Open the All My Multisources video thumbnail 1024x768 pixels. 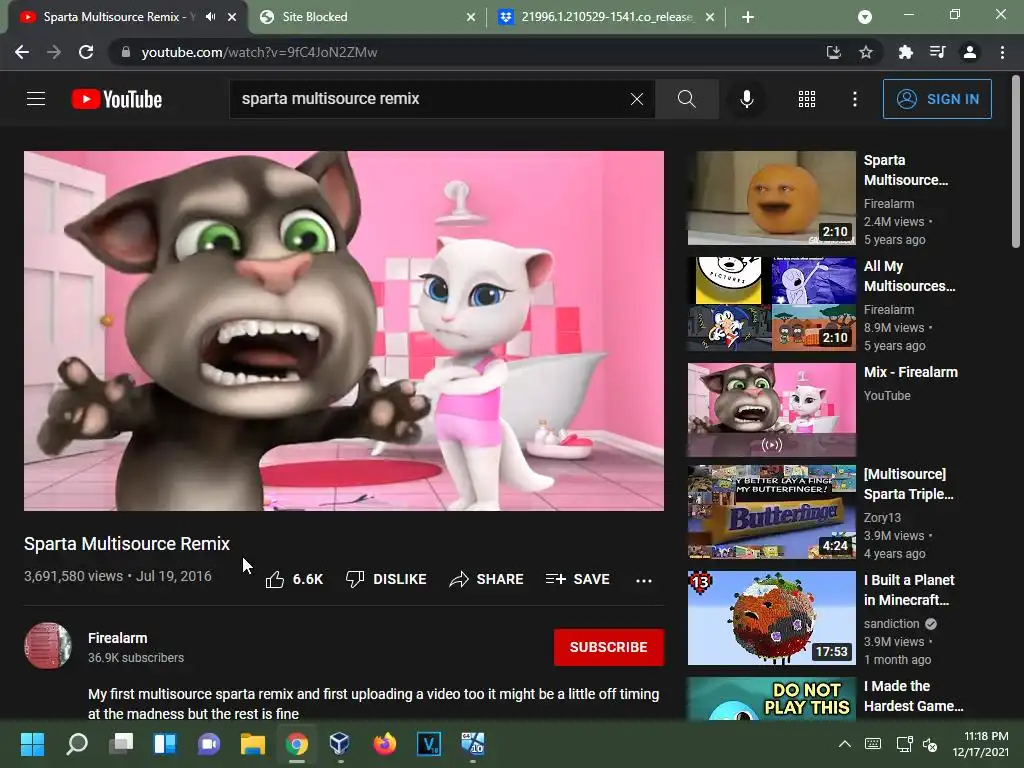(771, 304)
